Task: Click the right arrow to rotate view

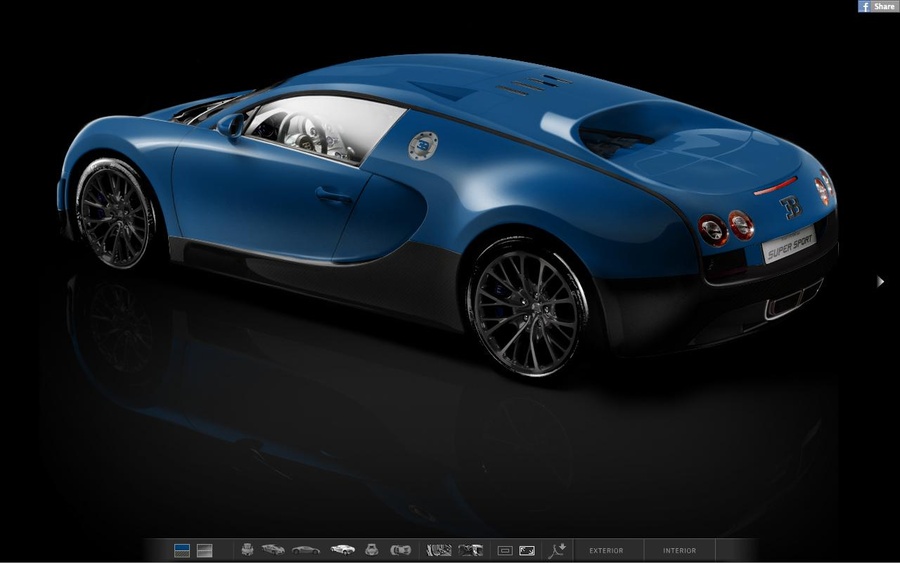Action: 880,281
